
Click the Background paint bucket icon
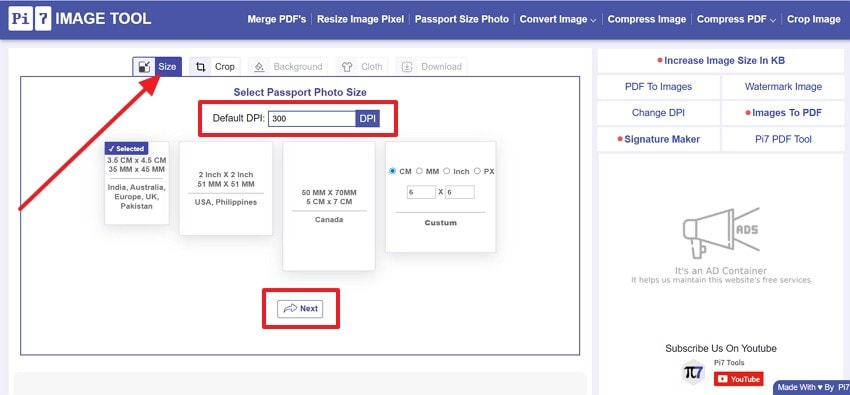pyautogui.click(x=259, y=67)
